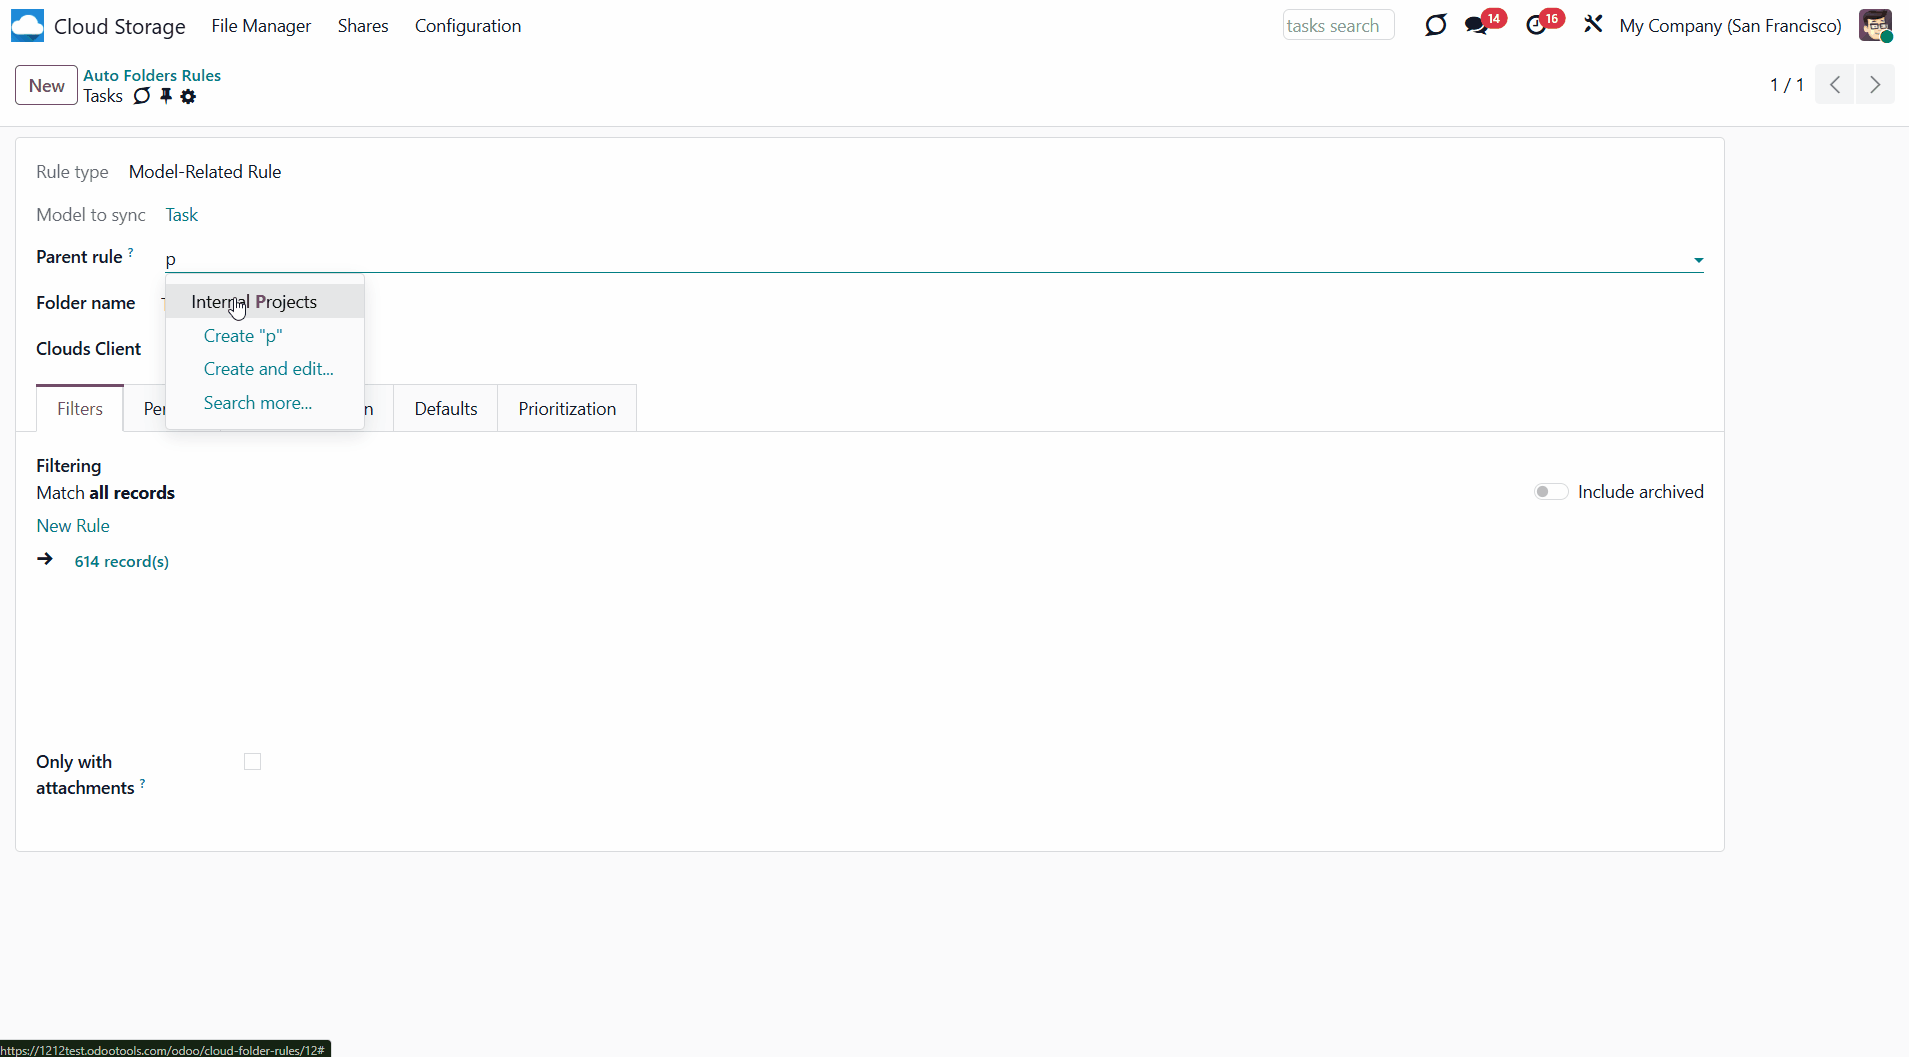Go to next record with right arrow
This screenshot has width=1909, height=1057.
[1875, 85]
